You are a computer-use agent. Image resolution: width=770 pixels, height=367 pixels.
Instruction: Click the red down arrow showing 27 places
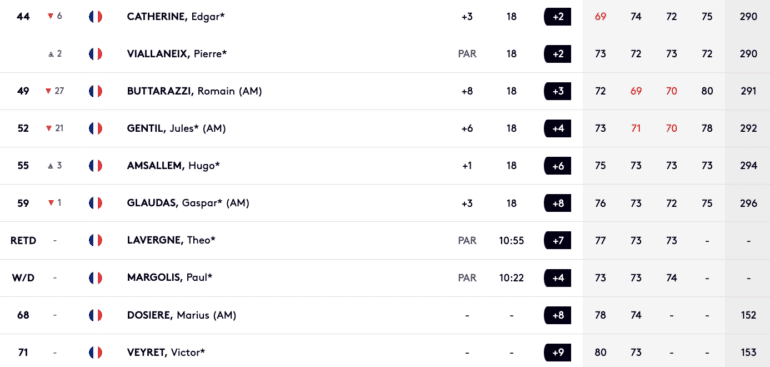[48, 91]
